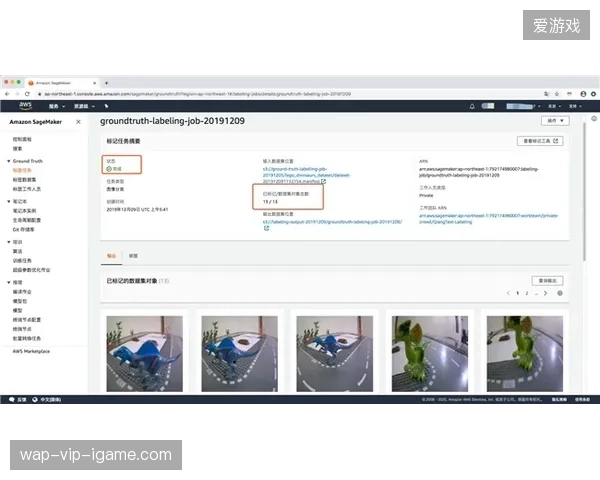Open 控制面板 dashboard in sidebar
The width and height of the screenshot is (600, 480).
click(x=22, y=139)
